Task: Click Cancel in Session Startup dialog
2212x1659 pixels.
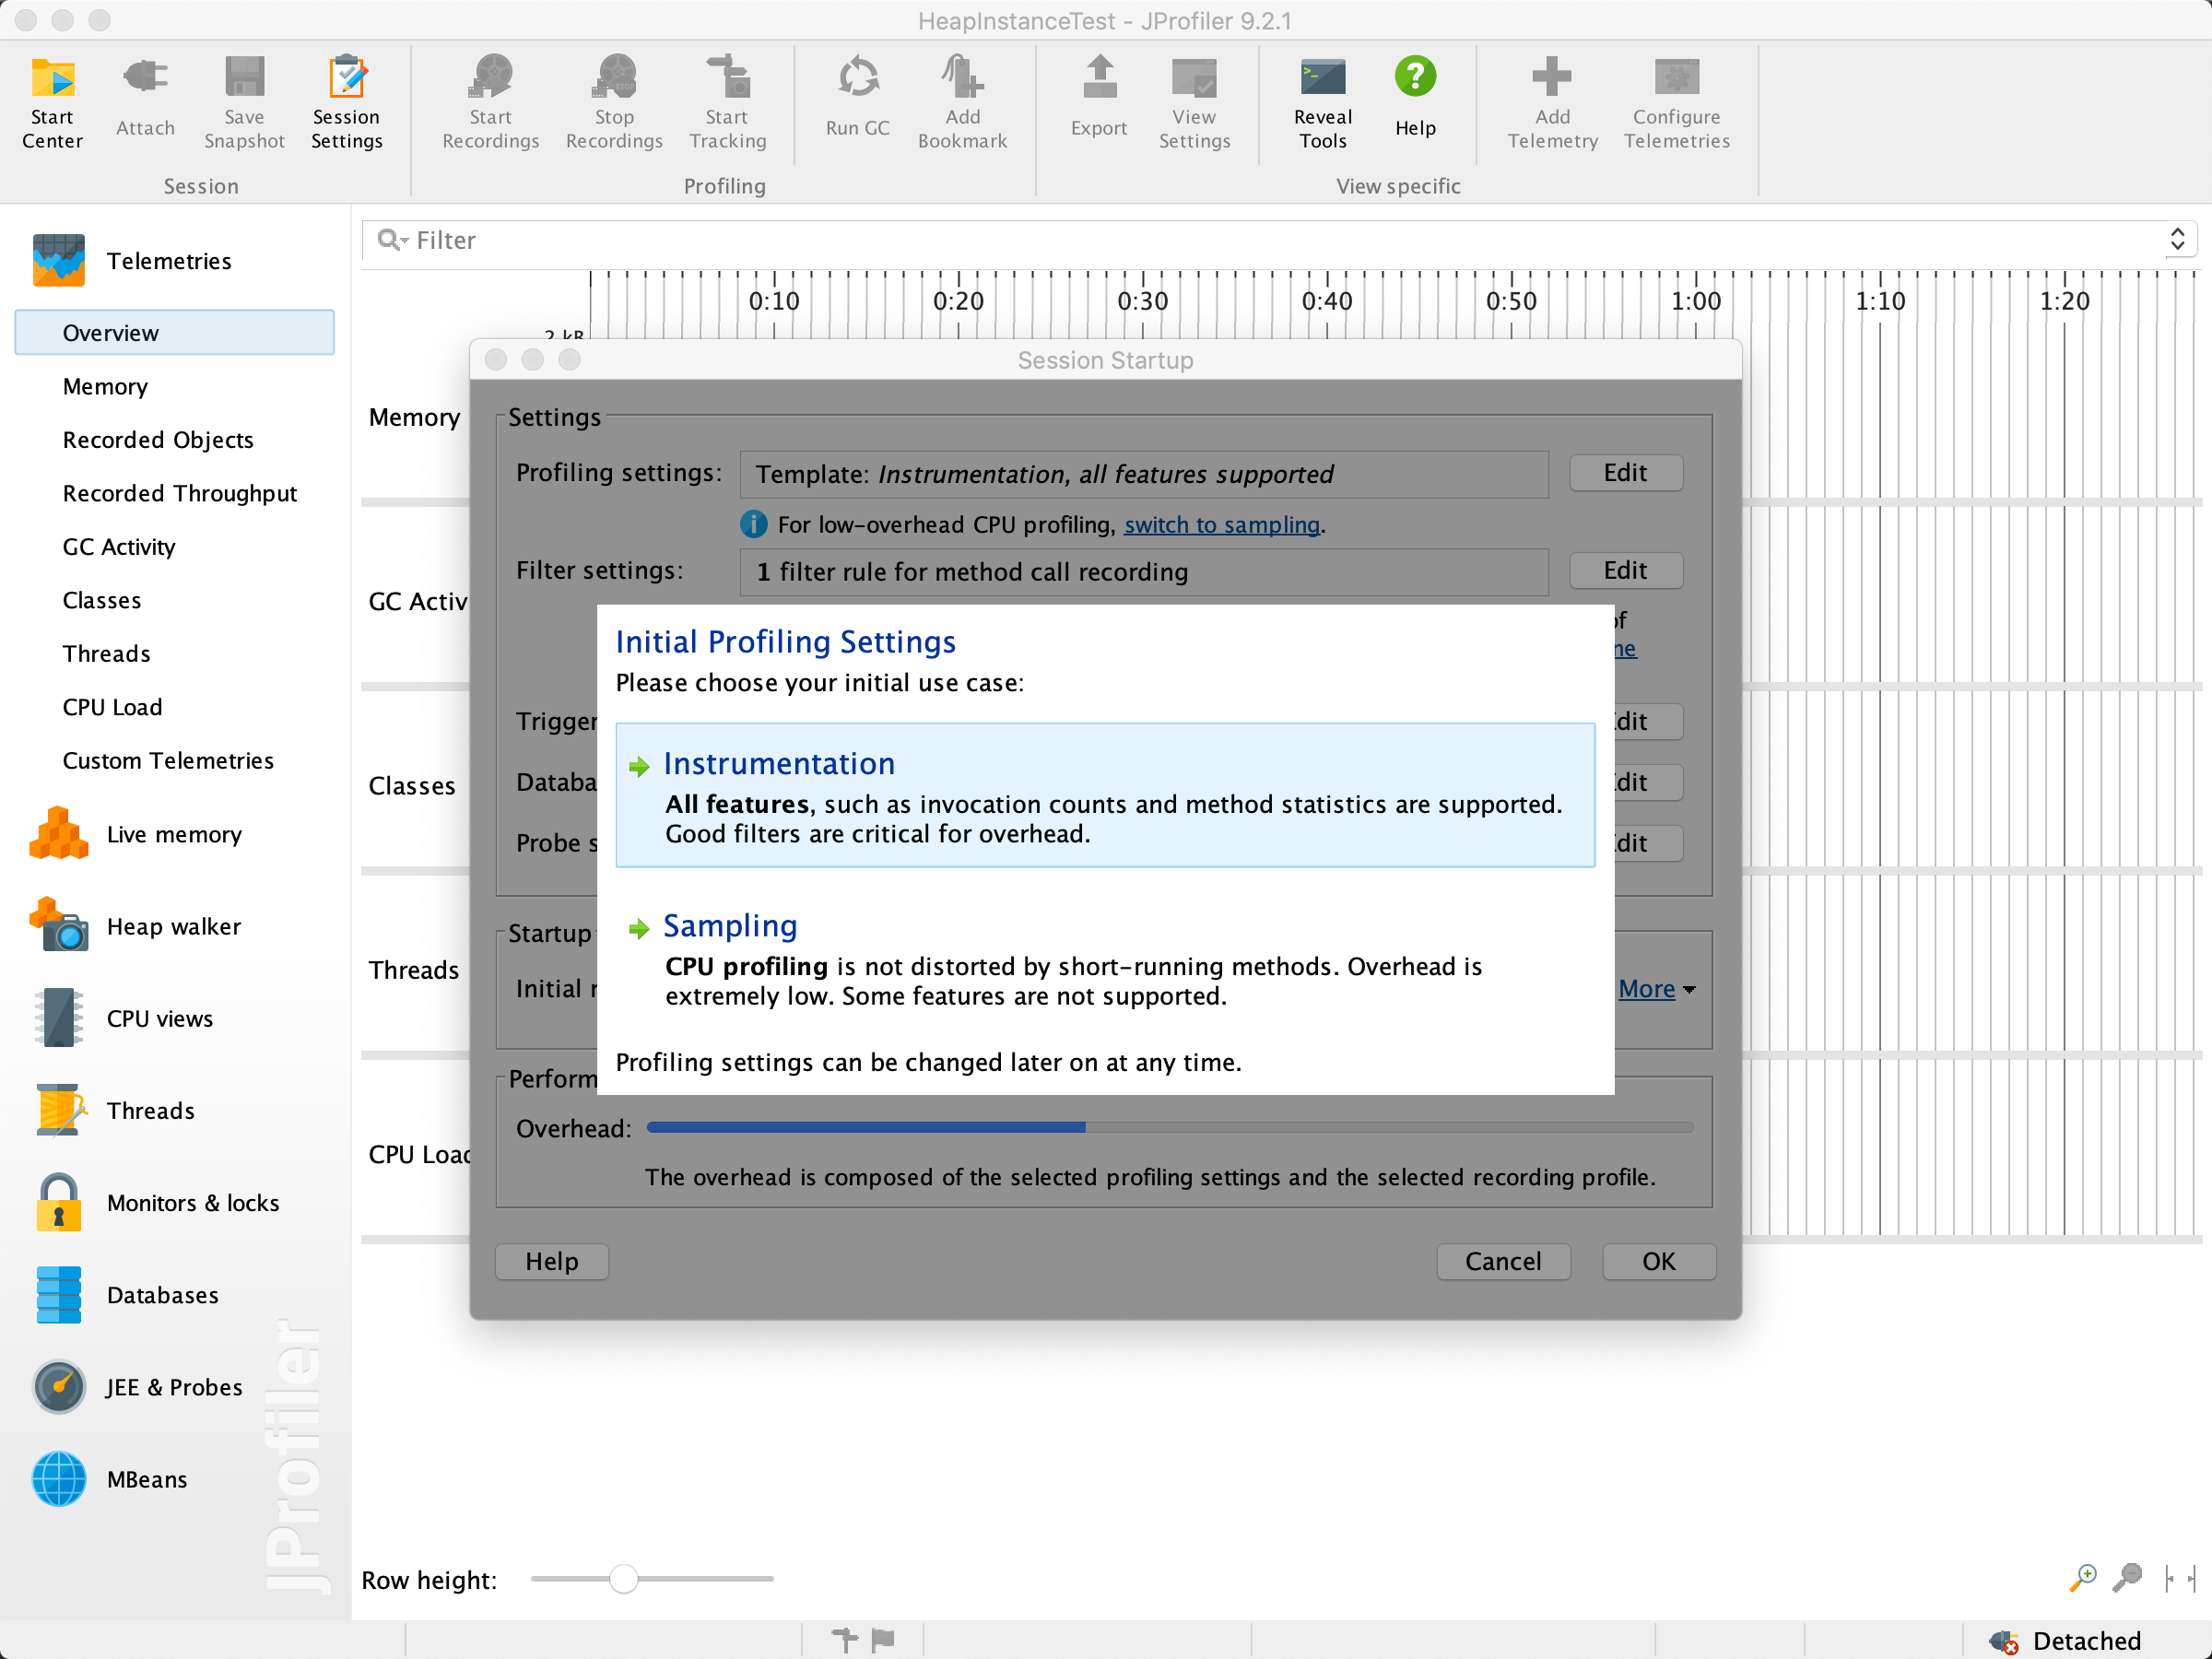Action: point(1503,1261)
